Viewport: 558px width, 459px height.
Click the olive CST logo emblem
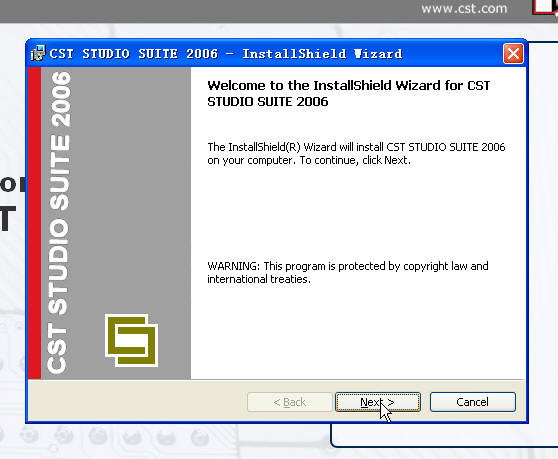click(x=131, y=341)
